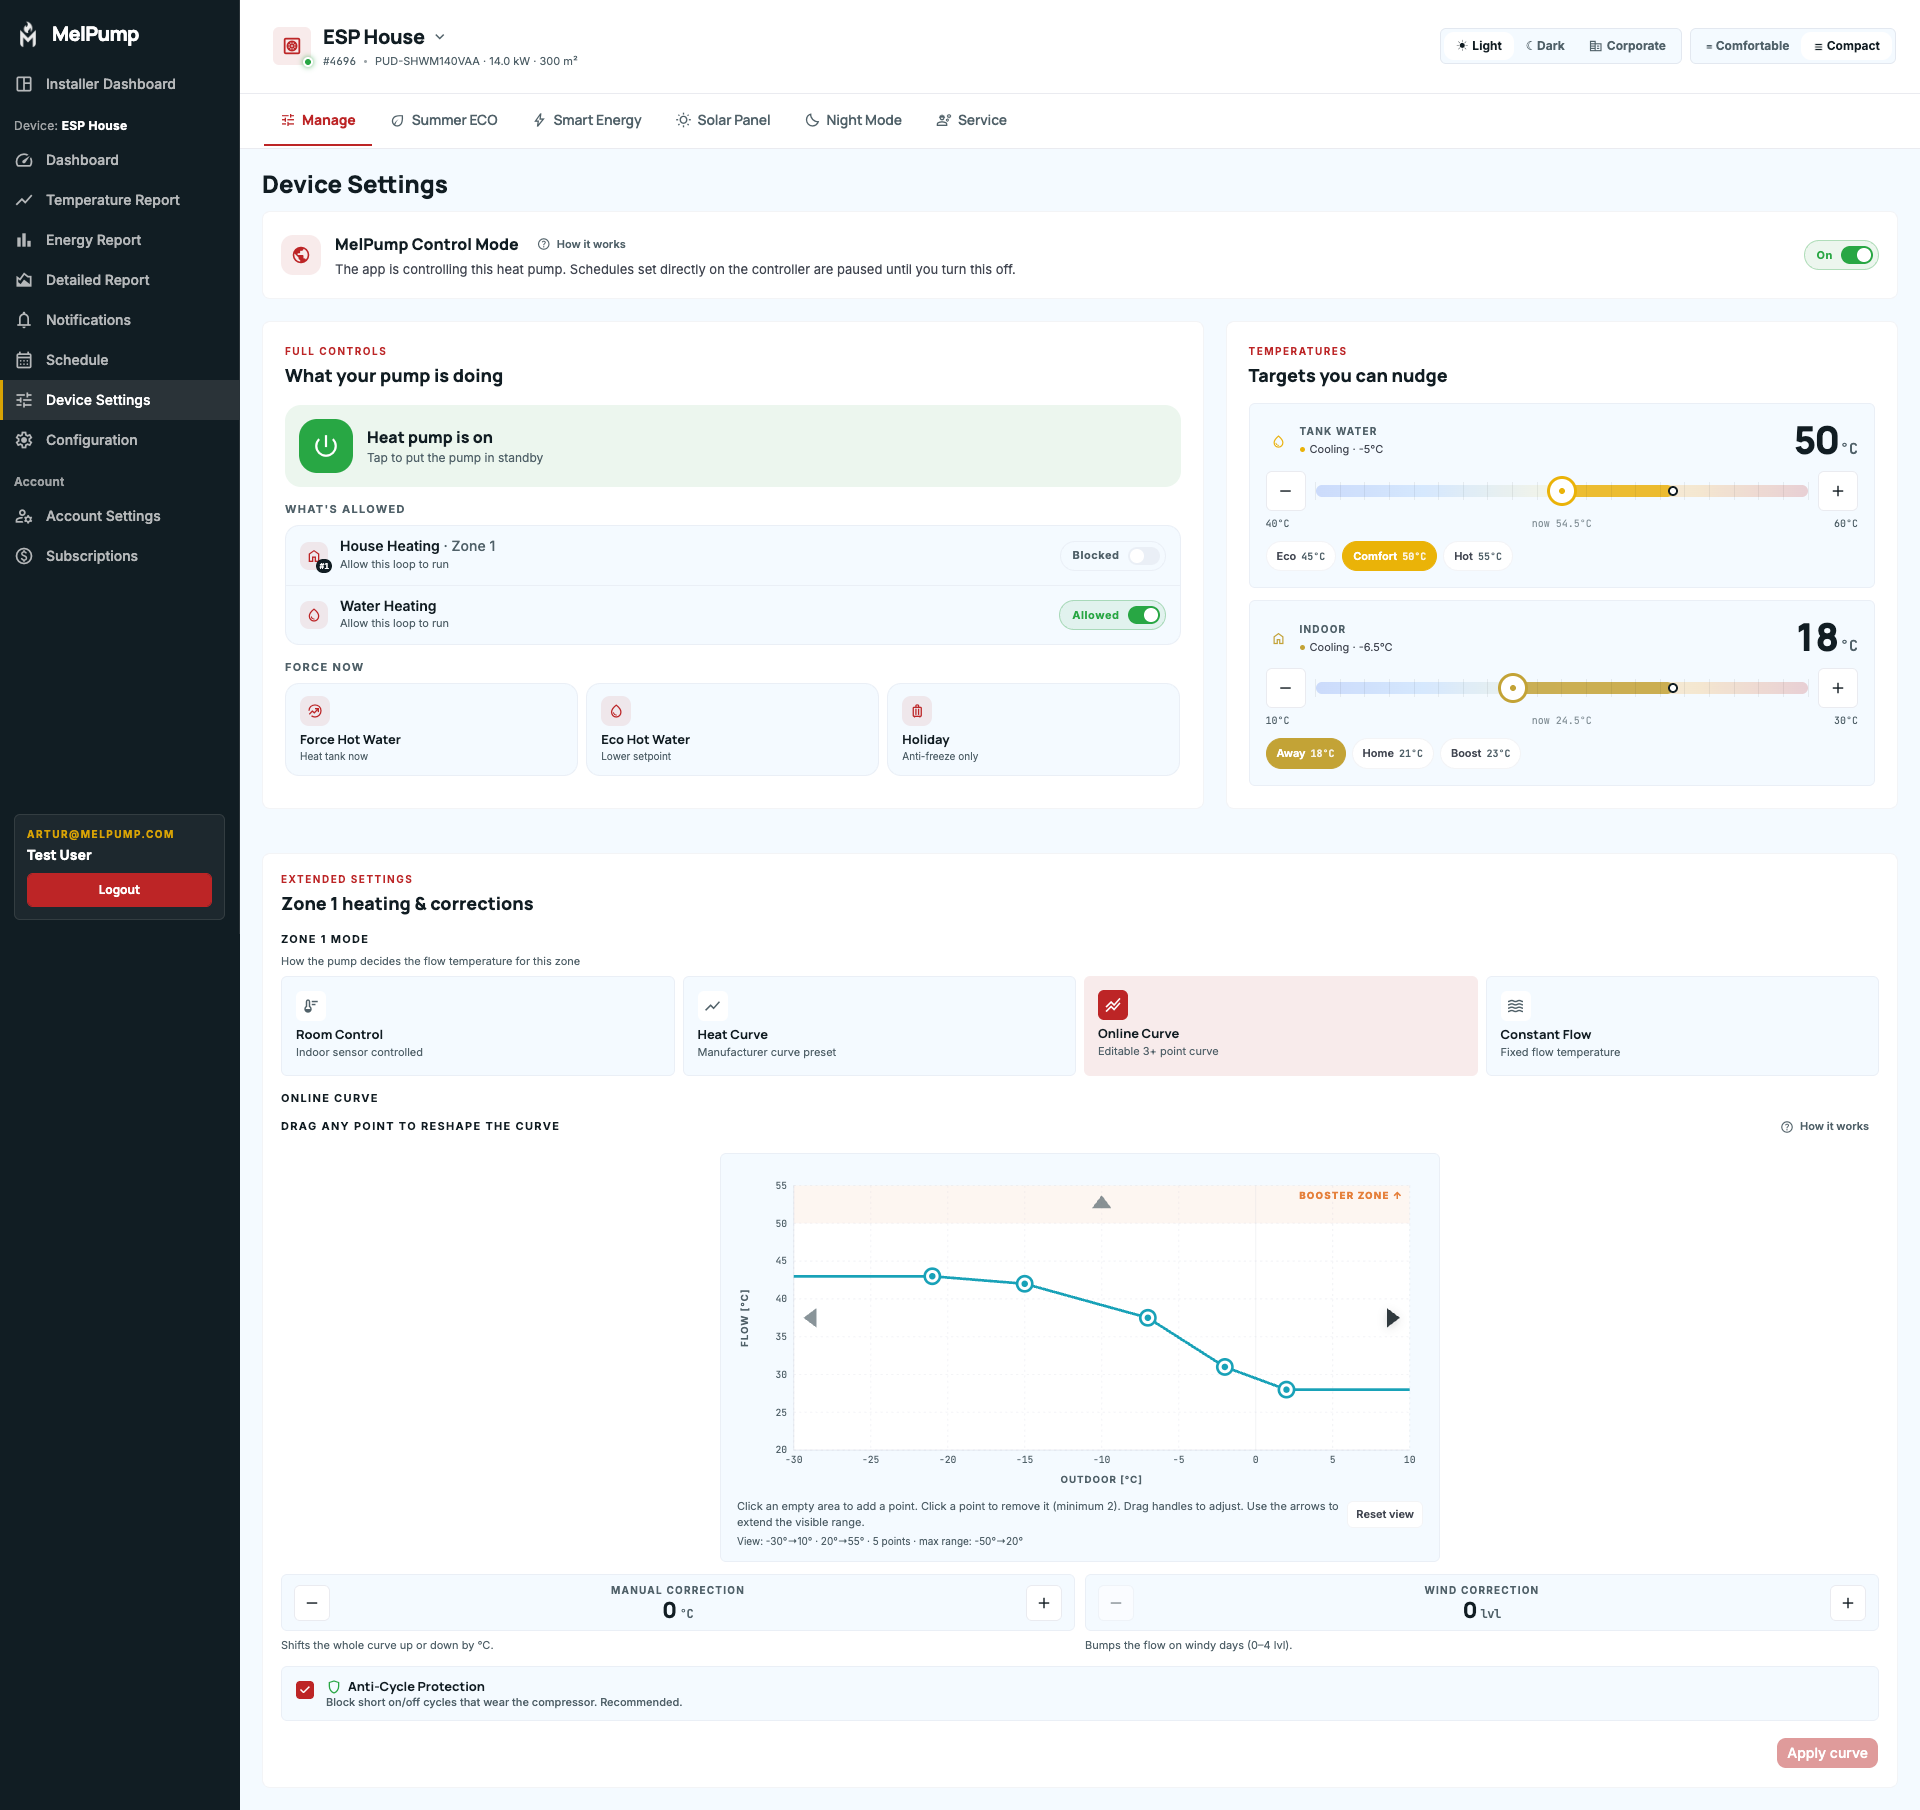The width and height of the screenshot is (1920, 1810).
Task: Click the indoor temperature slider handle
Action: click(1513, 688)
